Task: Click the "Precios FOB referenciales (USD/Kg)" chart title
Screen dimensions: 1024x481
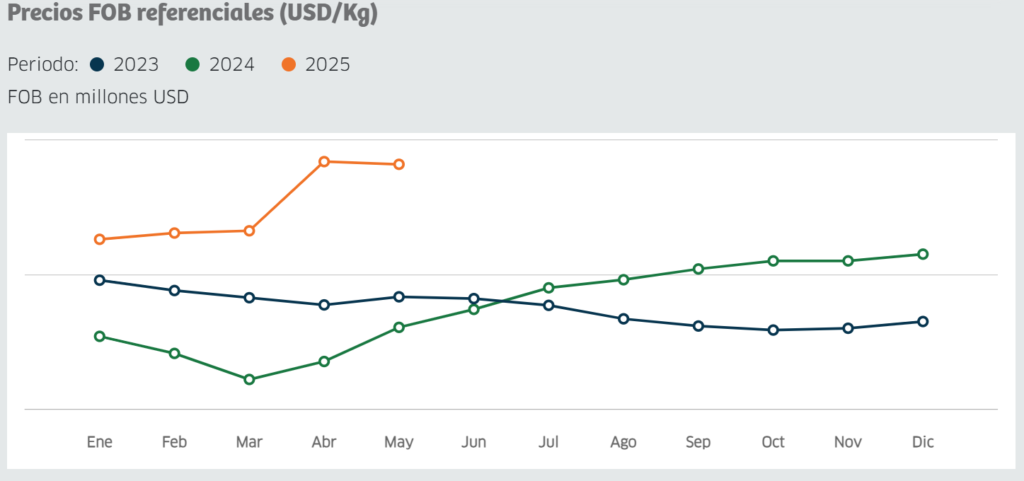Action: [x=192, y=16]
